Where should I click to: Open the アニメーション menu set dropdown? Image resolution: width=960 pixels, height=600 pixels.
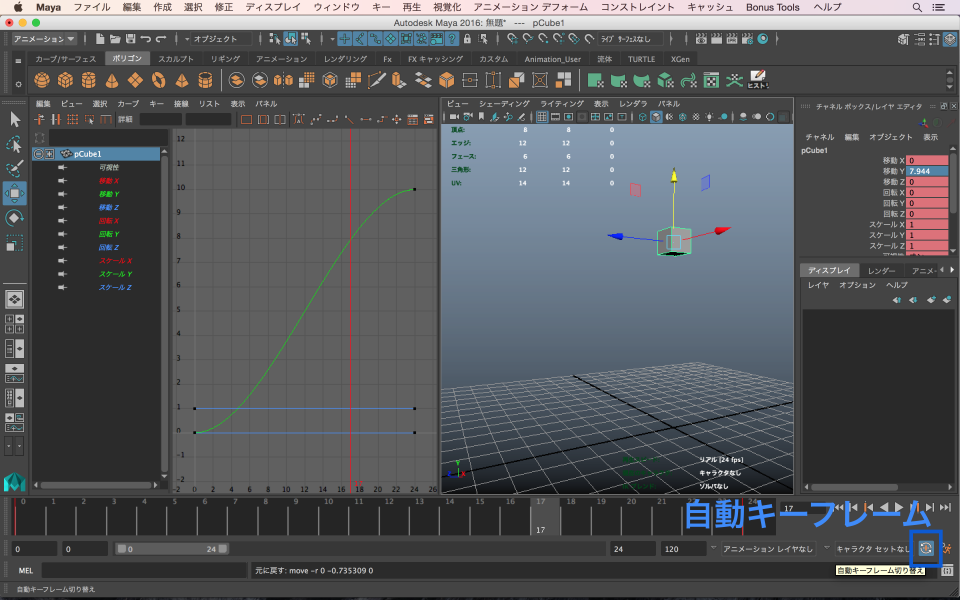point(43,39)
